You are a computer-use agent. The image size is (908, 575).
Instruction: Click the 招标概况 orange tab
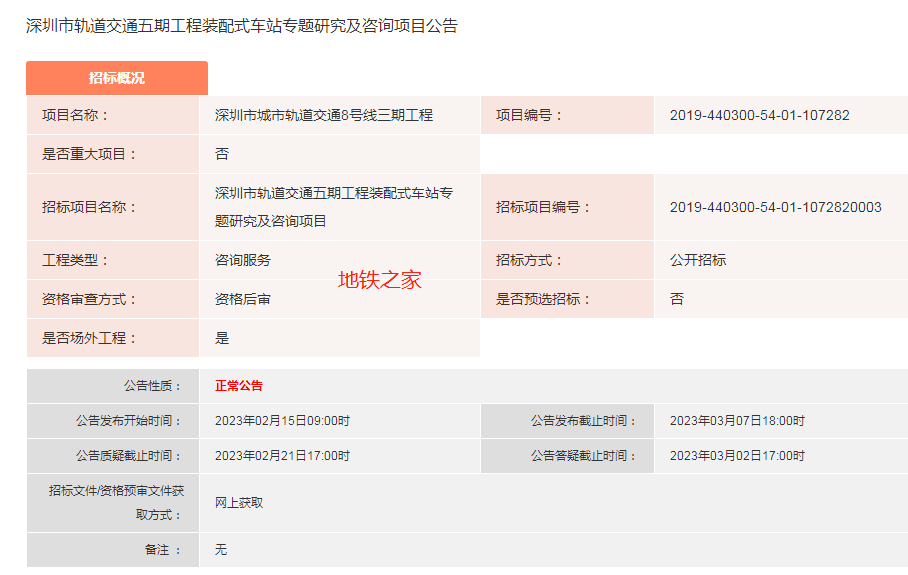click(x=116, y=78)
